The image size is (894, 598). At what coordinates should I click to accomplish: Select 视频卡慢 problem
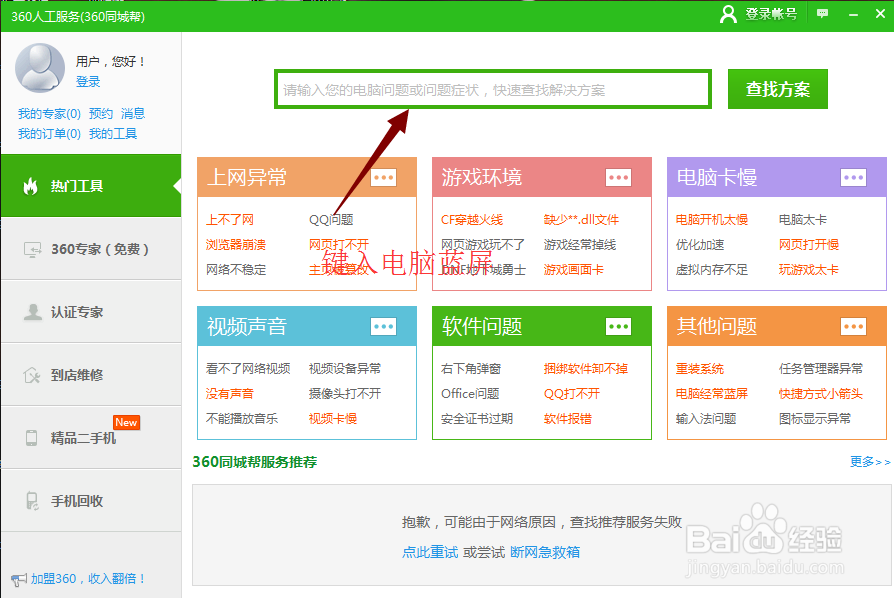pos(333,418)
